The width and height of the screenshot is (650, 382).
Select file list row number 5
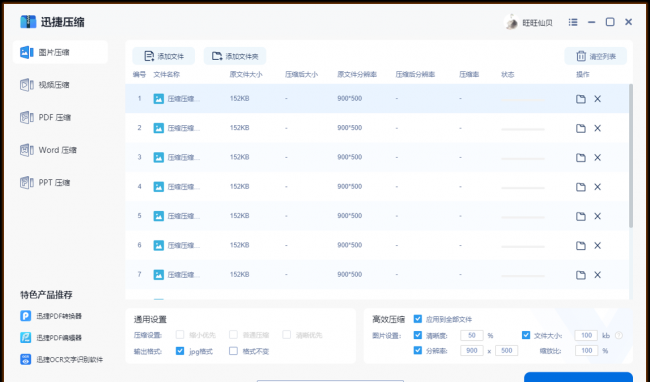coord(377,216)
